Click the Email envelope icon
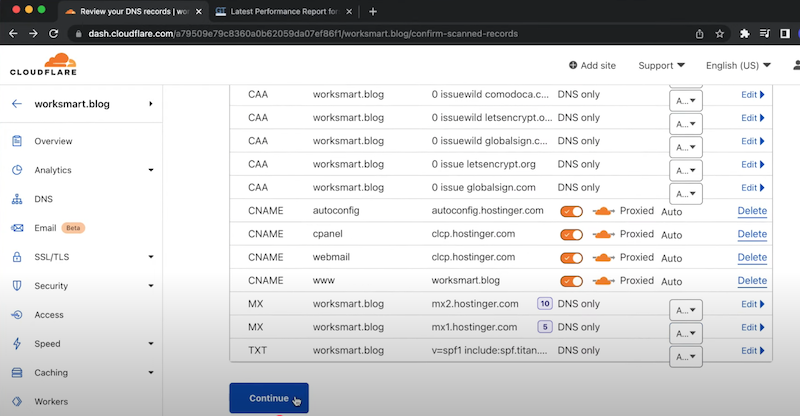Screen dimensions: 800x416 17,228
